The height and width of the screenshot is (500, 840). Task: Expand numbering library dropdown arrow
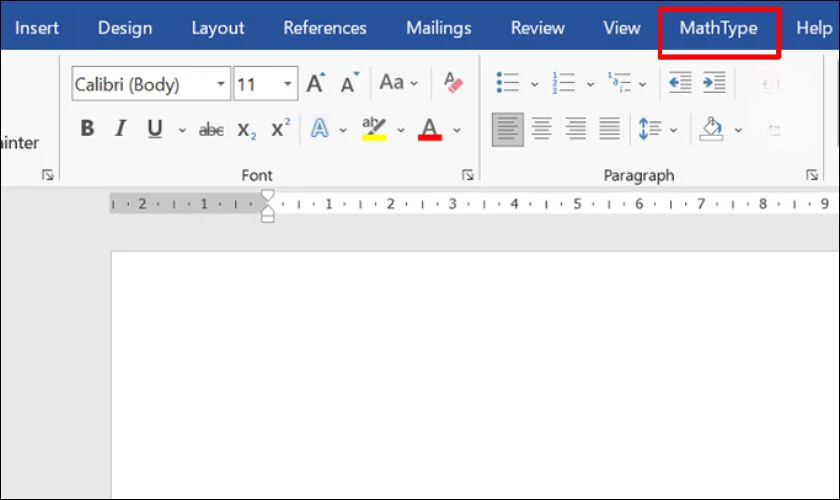coord(590,84)
